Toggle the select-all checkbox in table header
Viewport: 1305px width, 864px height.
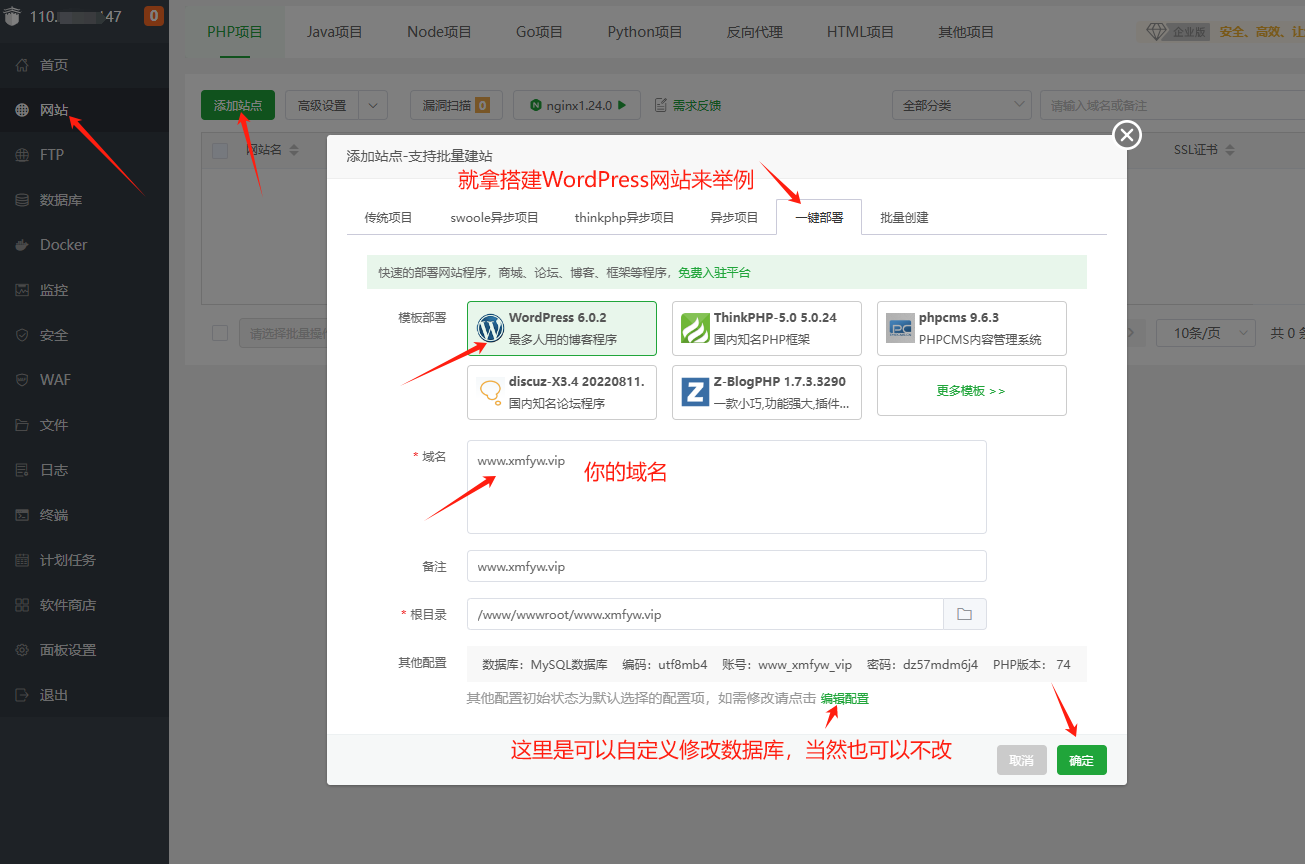[220, 150]
